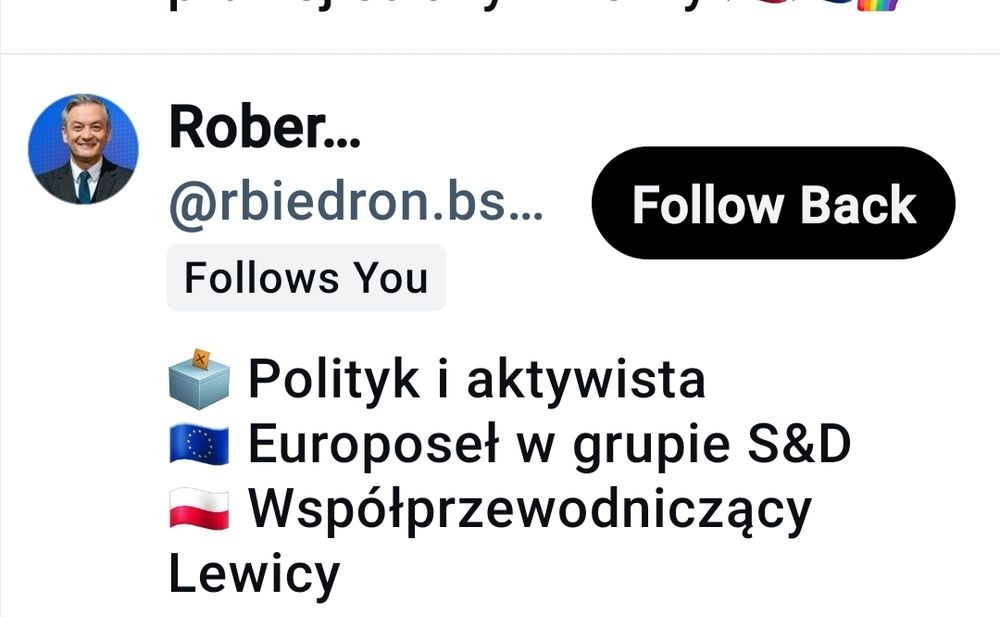Screen dimensions: 1000x617
Task: Click the ballot box emoji icon
Action: coord(200,379)
